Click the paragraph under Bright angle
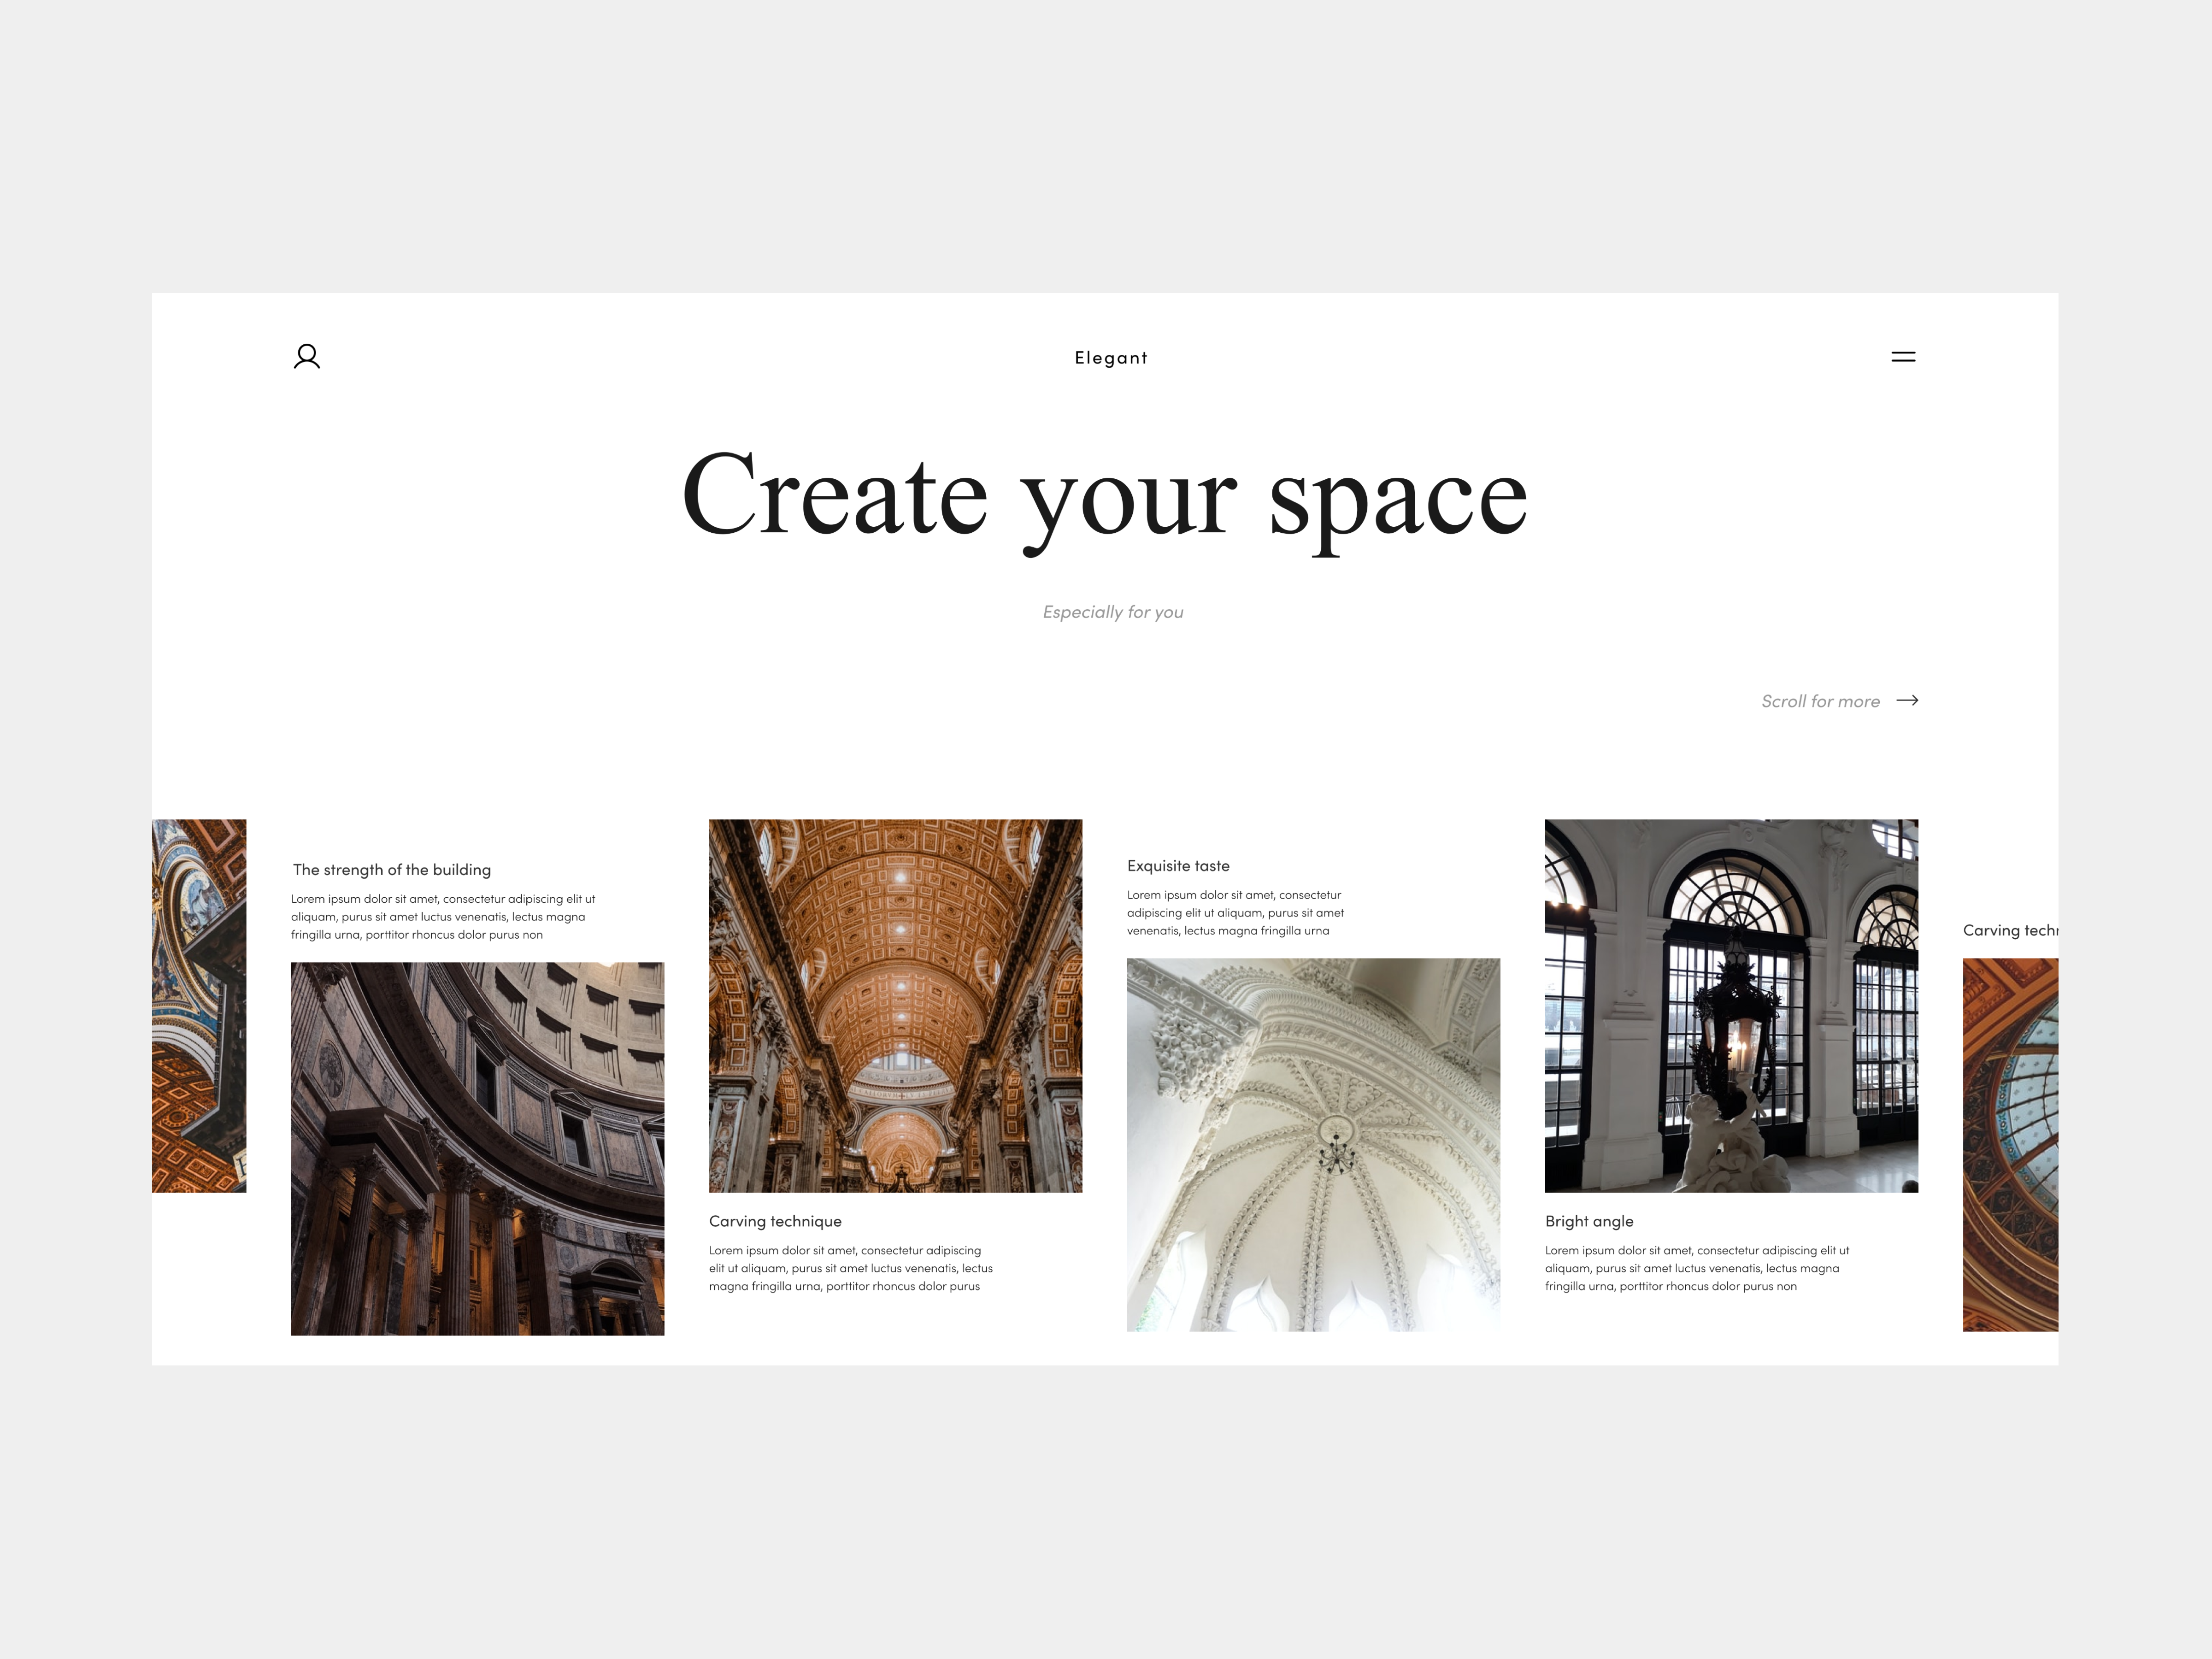Screen dimensions: 2212x1659 click(x=1697, y=1268)
